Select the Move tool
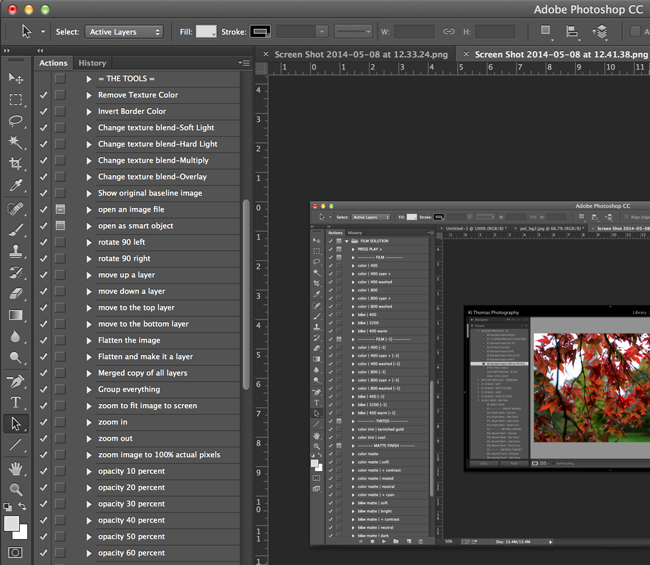Viewport: 650px width, 565px height. click(16, 78)
